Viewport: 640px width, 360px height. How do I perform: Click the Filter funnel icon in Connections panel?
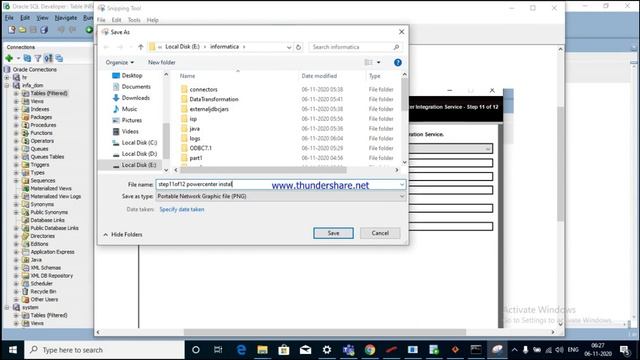(38, 58)
